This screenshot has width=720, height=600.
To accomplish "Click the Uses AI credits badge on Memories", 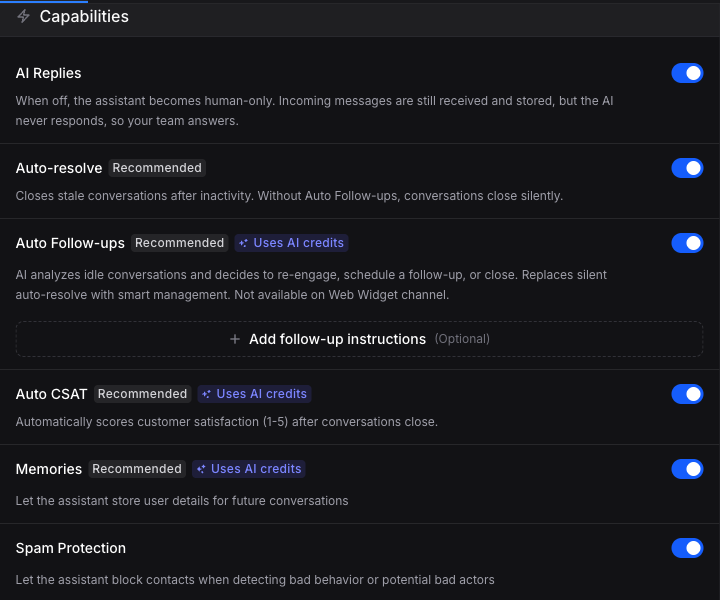I will tap(249, 469).
